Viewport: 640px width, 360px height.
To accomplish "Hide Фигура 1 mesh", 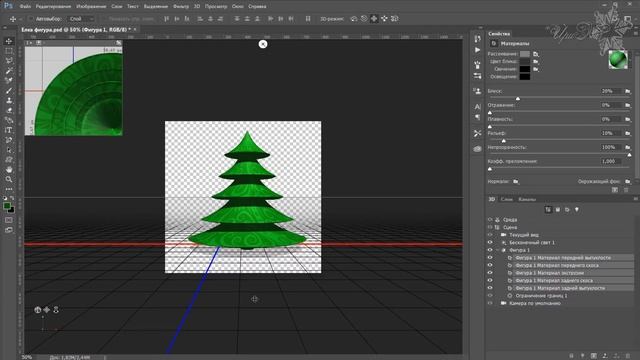I will coord(490,250).
